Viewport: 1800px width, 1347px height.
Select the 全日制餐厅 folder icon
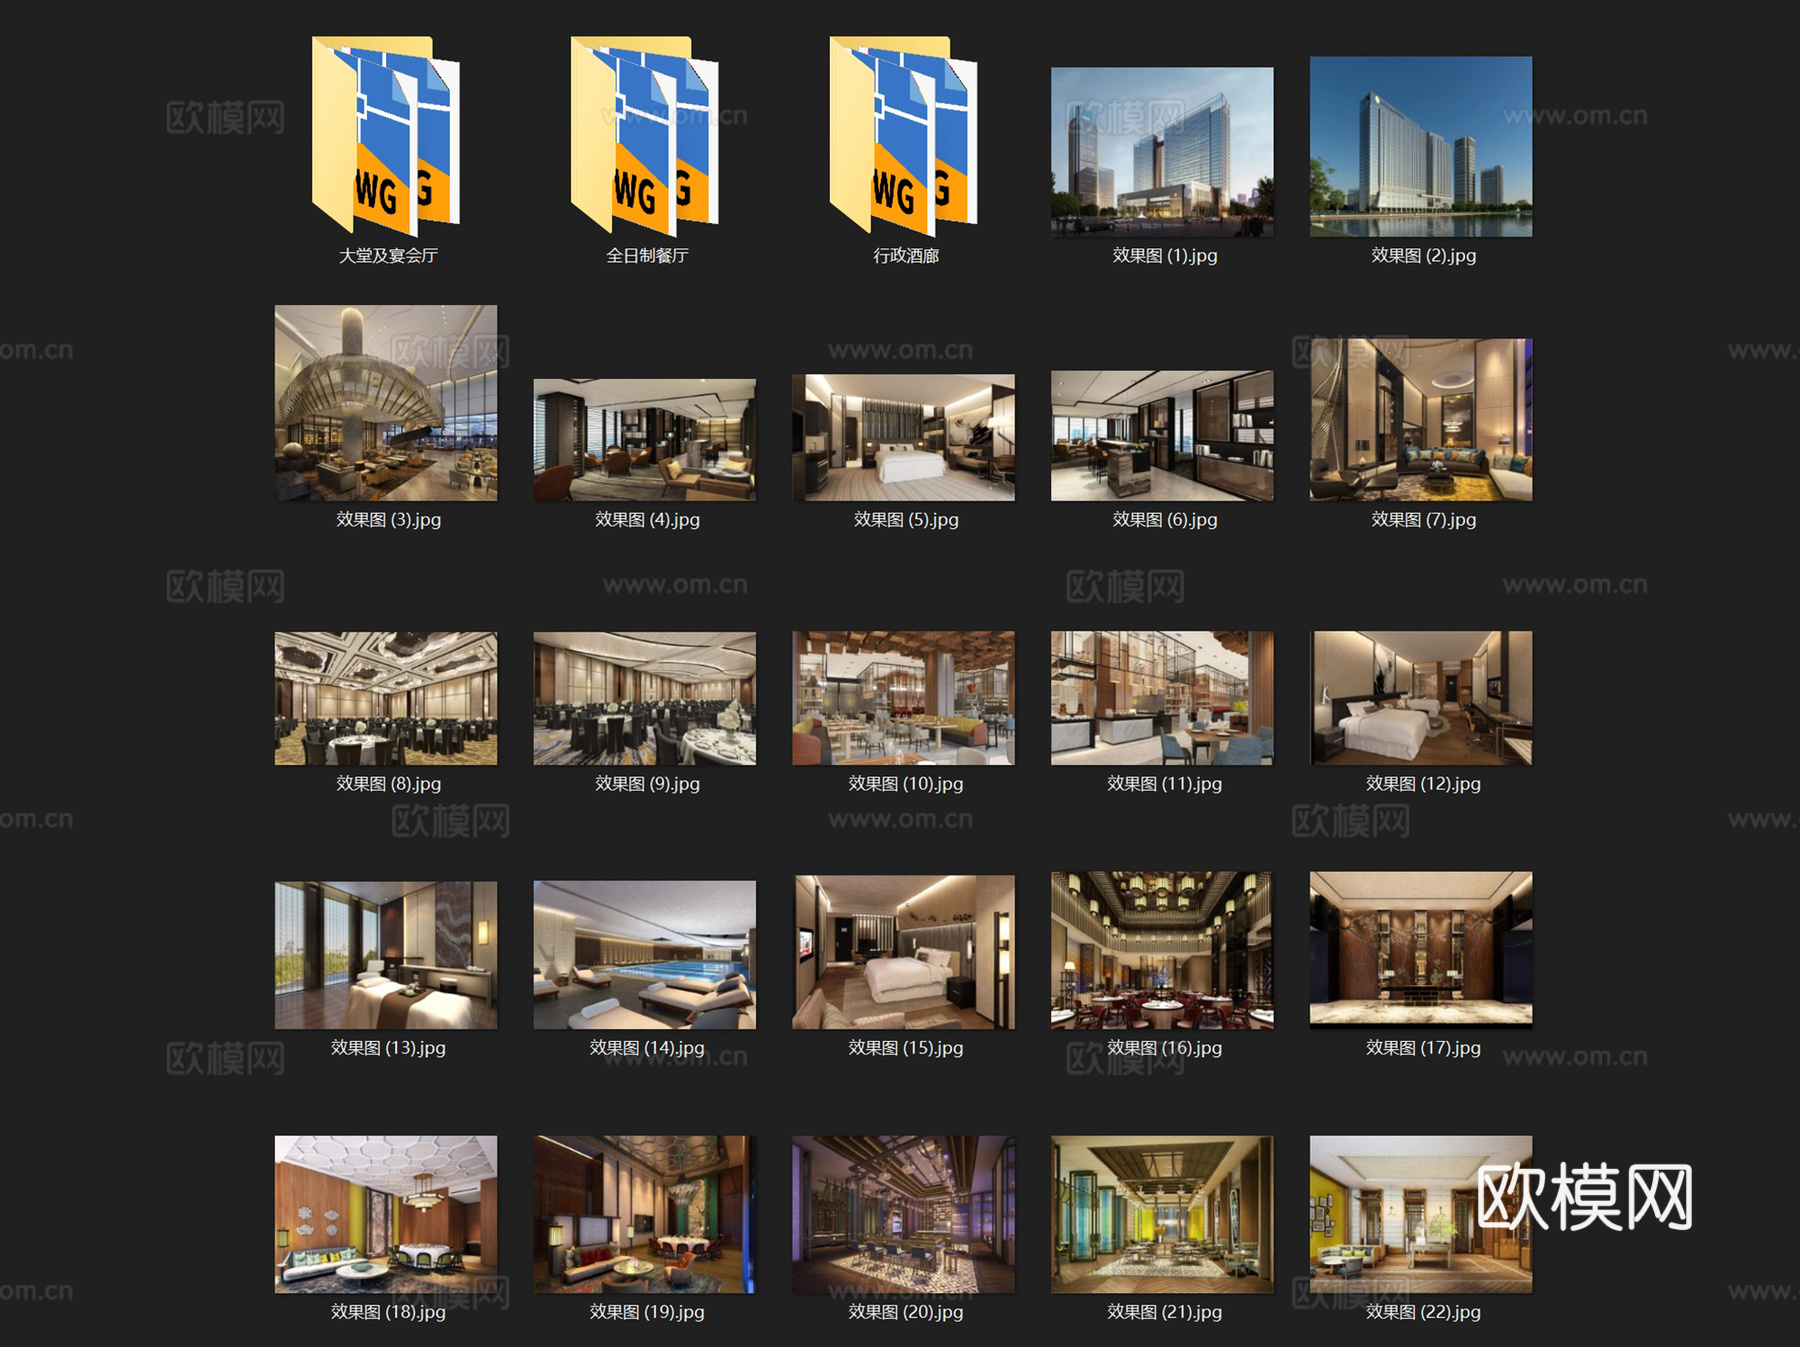(x=645, y=135)
